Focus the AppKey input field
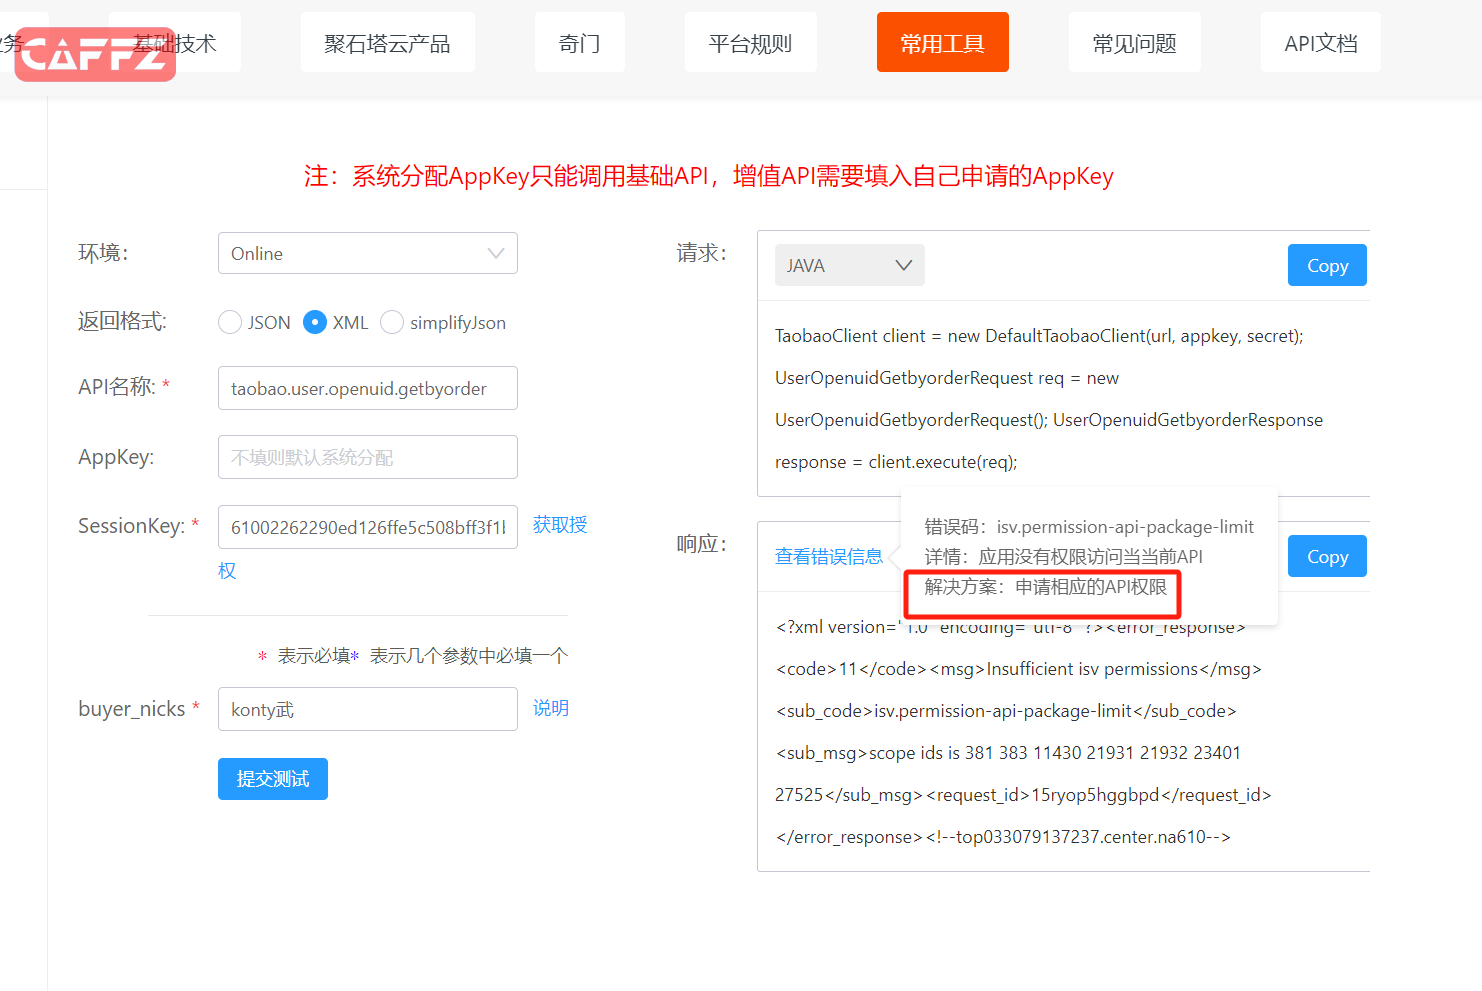Image resolution: width=1482 pixels, height=991 pixels. 367,457
